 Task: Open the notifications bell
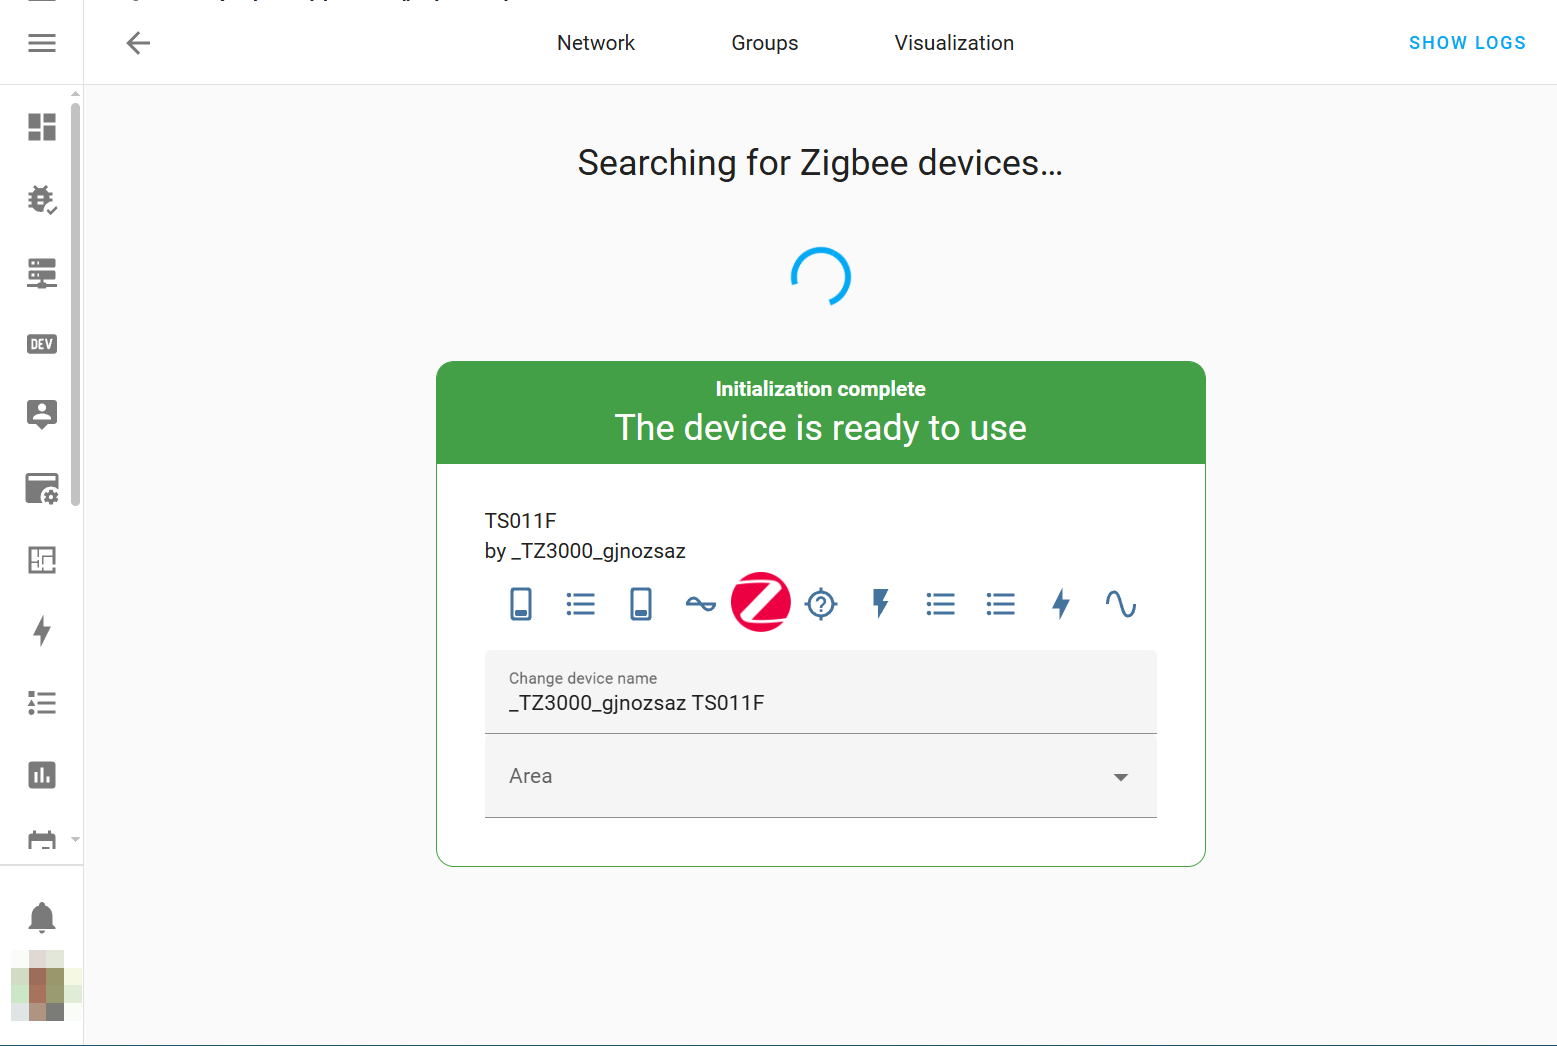42,917
